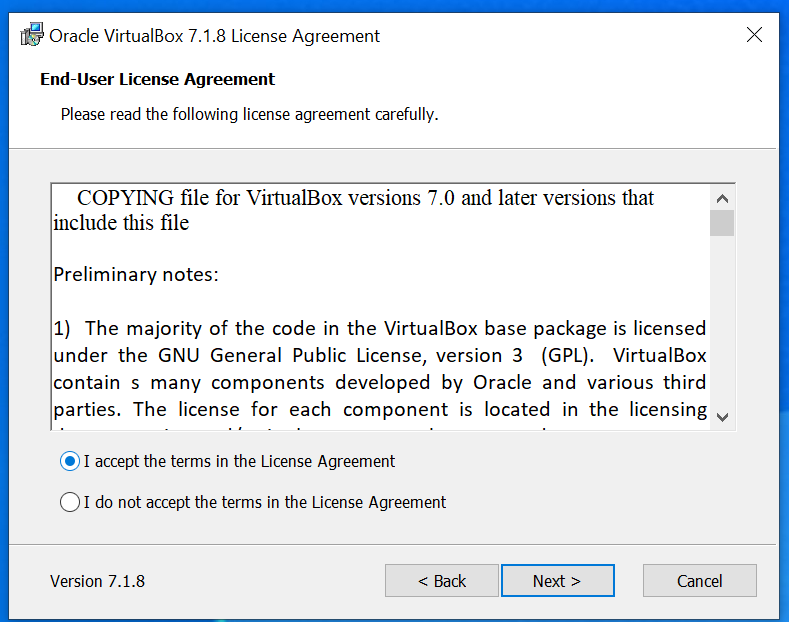The image size is (789, 622).
Task: Click the "Please read the following license agreement" text
Action: (x=250, y=114)
